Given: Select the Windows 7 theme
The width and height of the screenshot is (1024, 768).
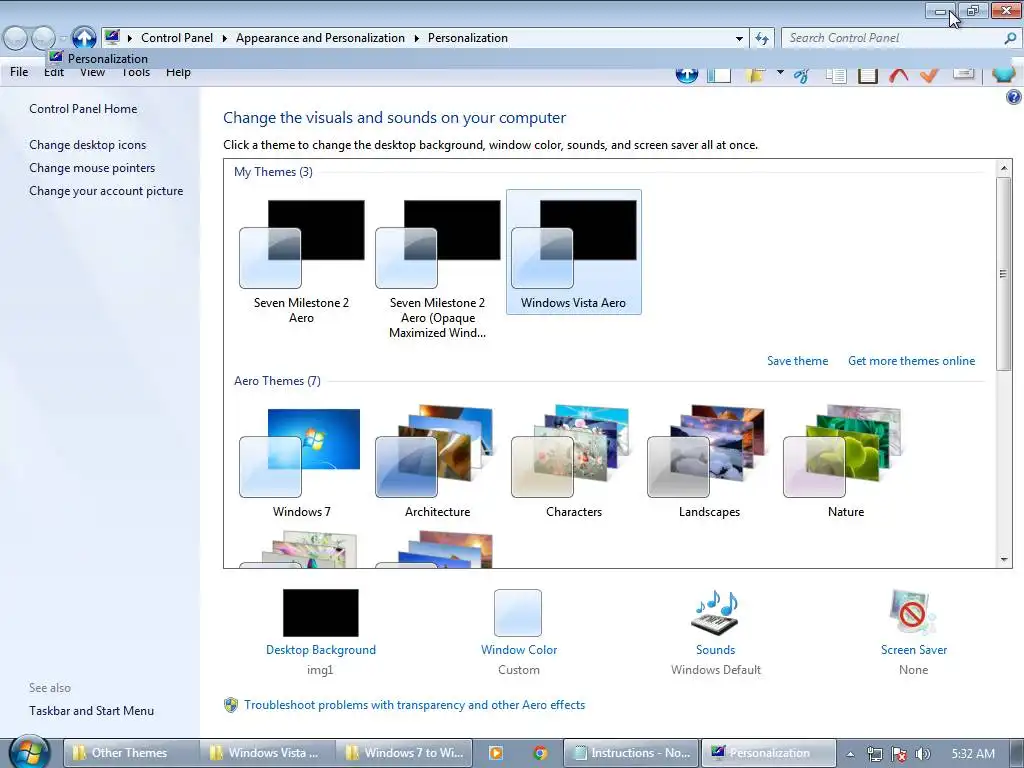Looking at the screenshot, I should coord(301,461).
